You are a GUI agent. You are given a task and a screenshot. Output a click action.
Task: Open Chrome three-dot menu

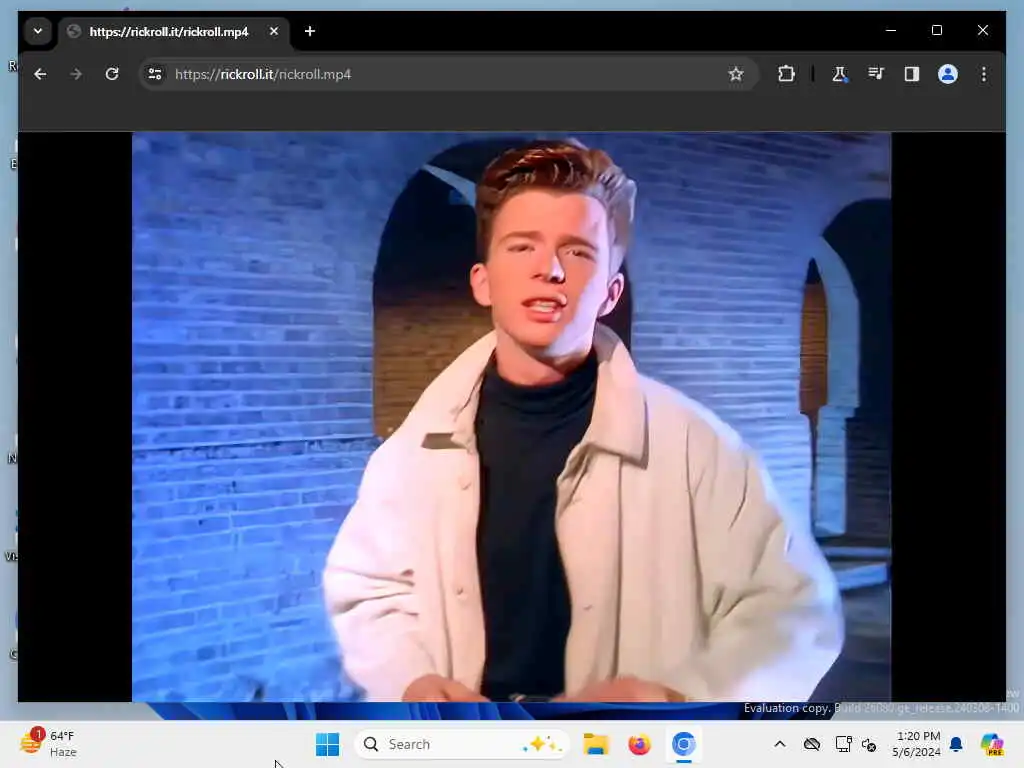[x=984, y=74]
